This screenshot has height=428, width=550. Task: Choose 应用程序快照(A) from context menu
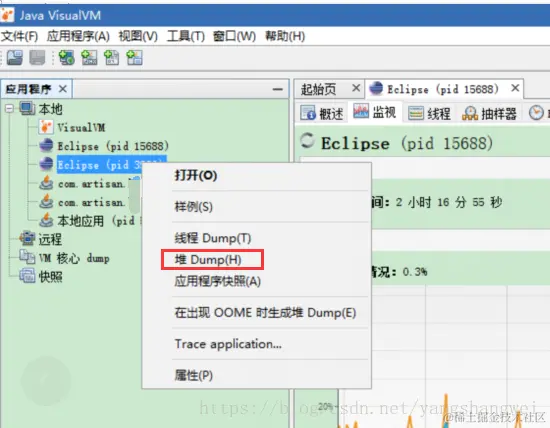[x=218, y=281]
